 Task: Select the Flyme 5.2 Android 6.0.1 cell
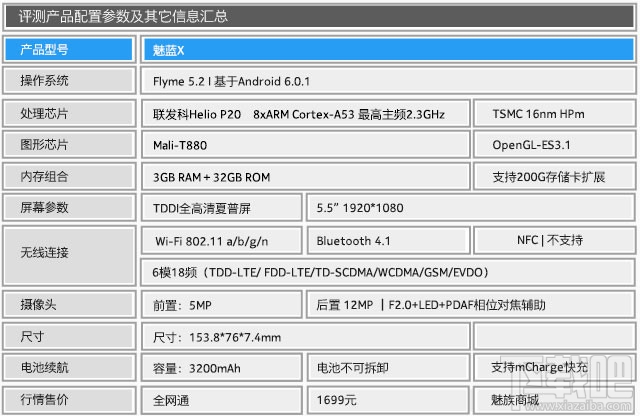pos(385,81)
